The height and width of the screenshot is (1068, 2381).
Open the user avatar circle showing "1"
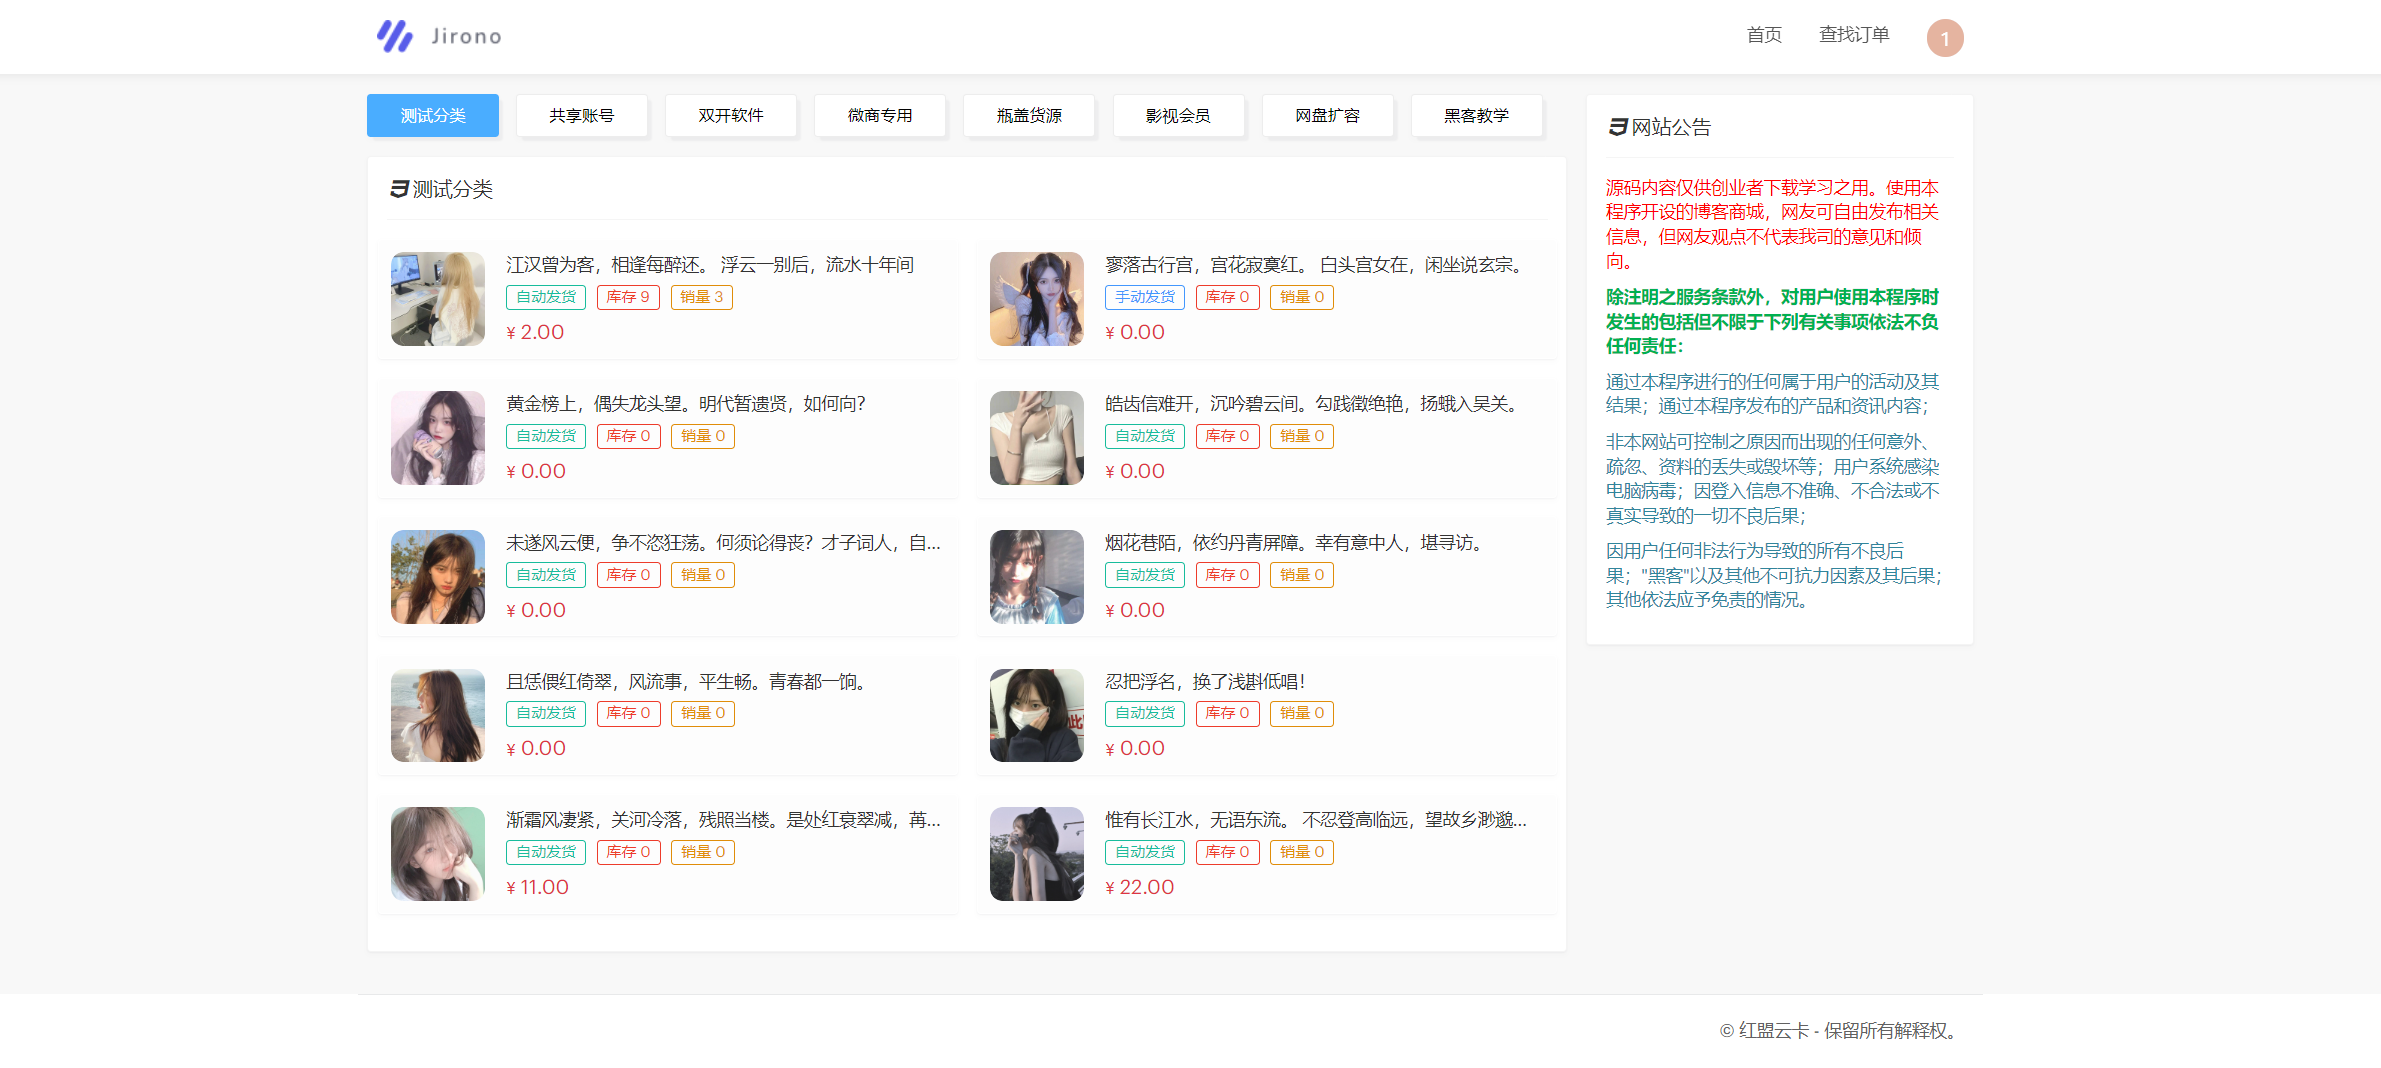1943,37
